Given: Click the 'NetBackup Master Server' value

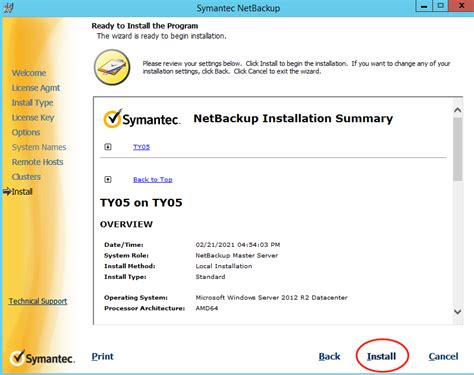Looking at the screenshot, I should pyautogui.click(x=237, y=256).
